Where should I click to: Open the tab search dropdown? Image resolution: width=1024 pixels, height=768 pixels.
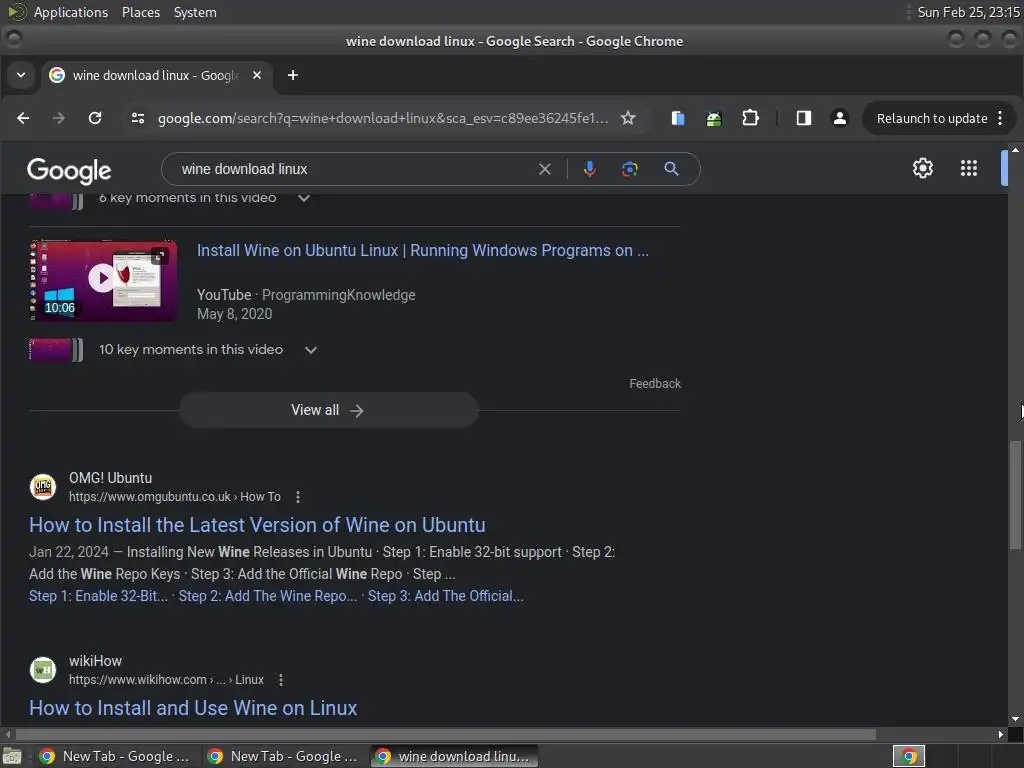pos(21,75)
